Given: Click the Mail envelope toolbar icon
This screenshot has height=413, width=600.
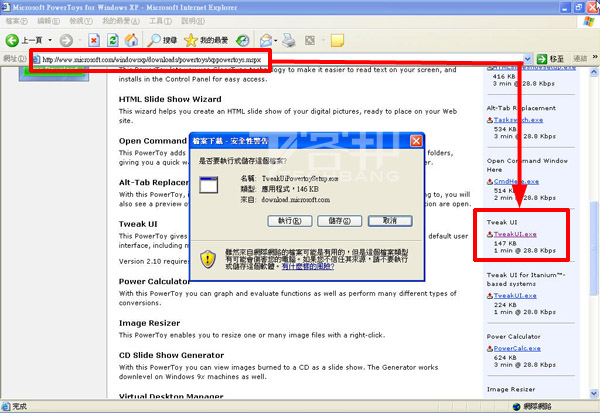Looking at the screenshot, I should [266, 40].
